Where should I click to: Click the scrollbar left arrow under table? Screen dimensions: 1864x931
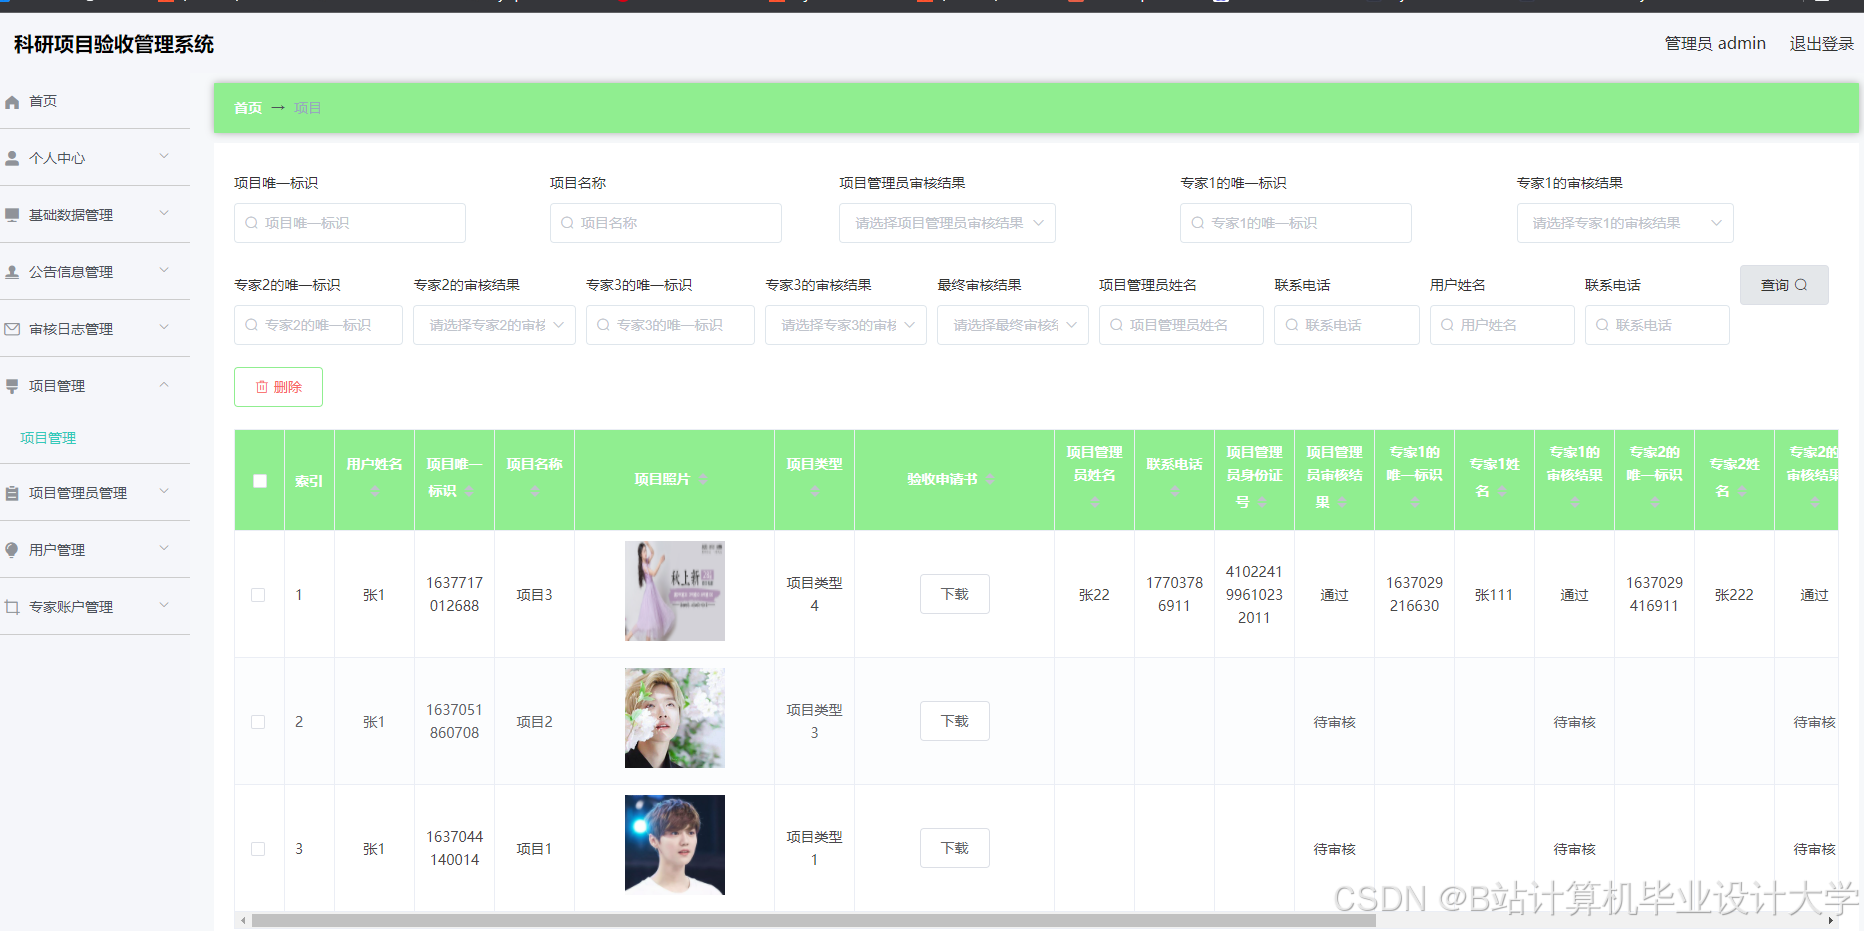click(x=243, y=921)
